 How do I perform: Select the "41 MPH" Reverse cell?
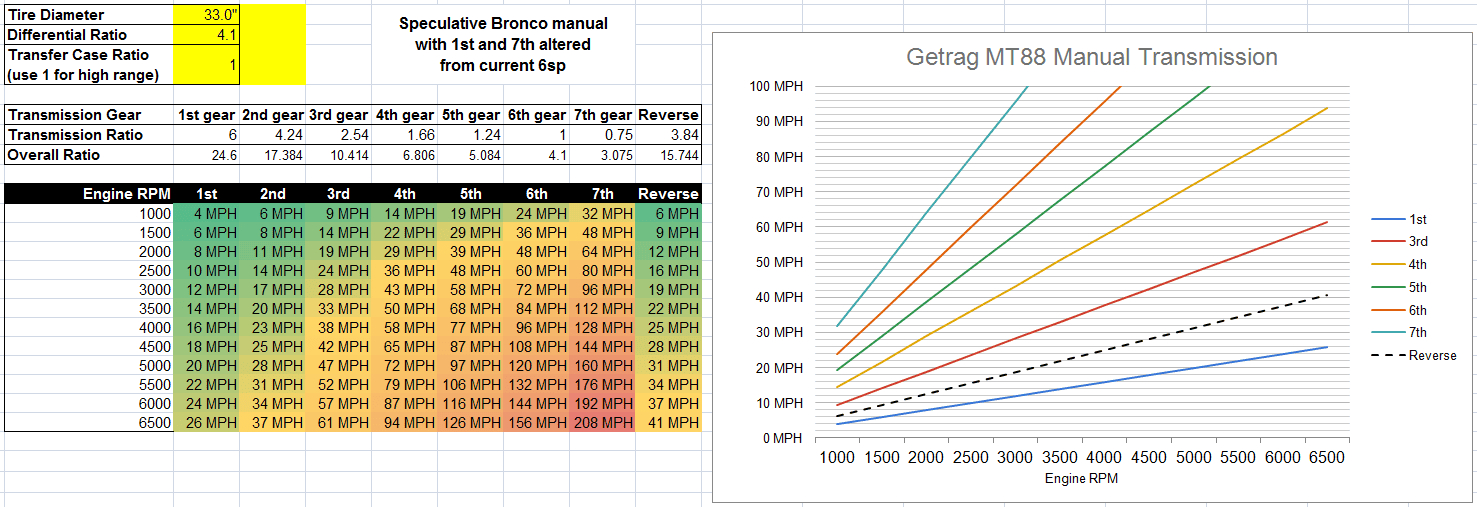click(x=668, y=423)
